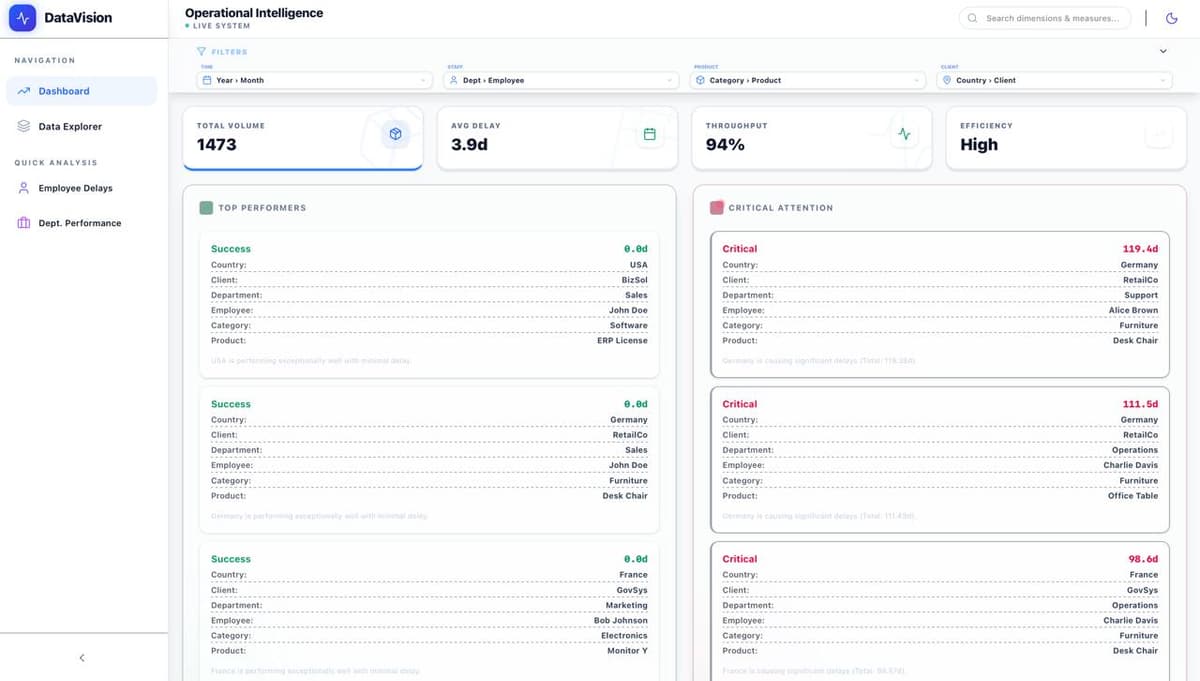This screenshot has width=1200, height=681.
Task: Open the Category › Product dropdown
Action: point(805,80)
